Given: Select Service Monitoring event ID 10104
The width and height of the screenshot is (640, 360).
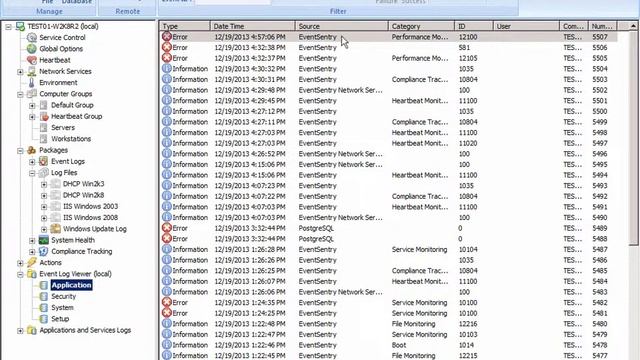Looking at the screenshot, I should (x=388, y=249).
